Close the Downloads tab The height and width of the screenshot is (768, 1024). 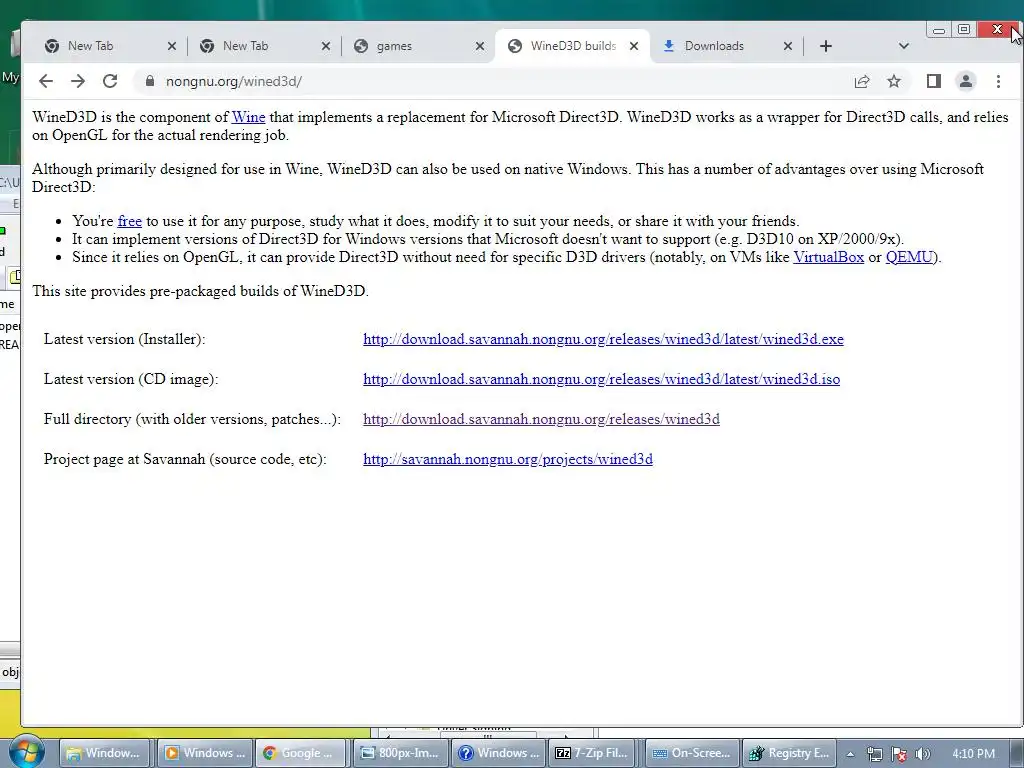tap(788, 46)
